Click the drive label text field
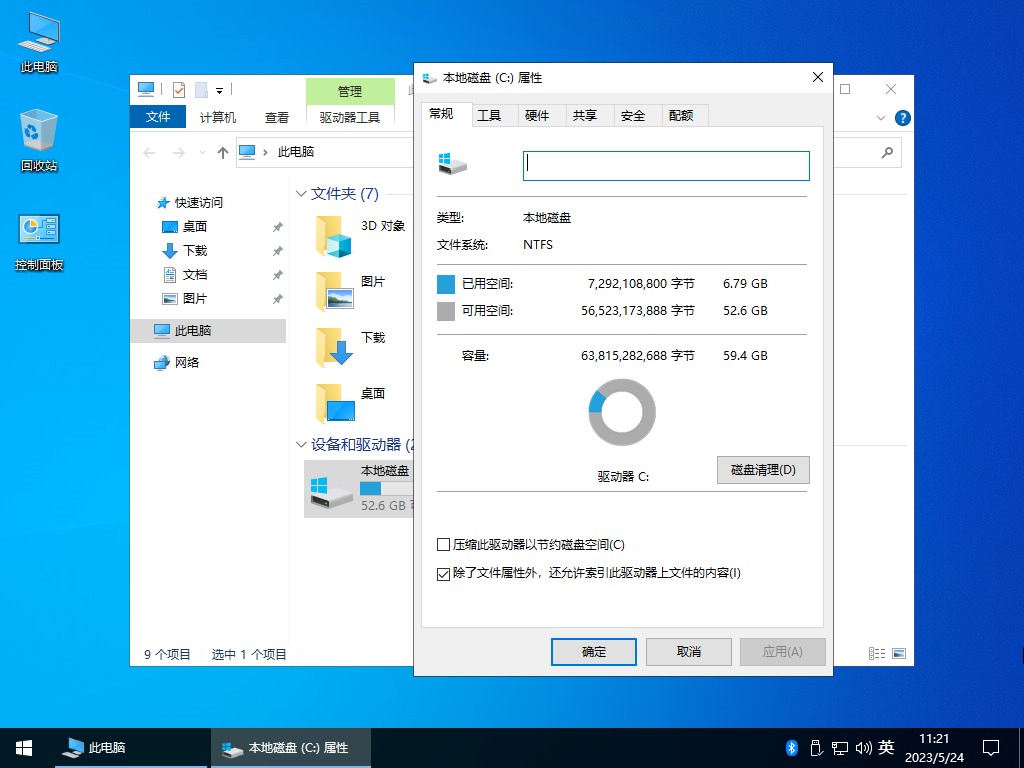 [666, 166]
